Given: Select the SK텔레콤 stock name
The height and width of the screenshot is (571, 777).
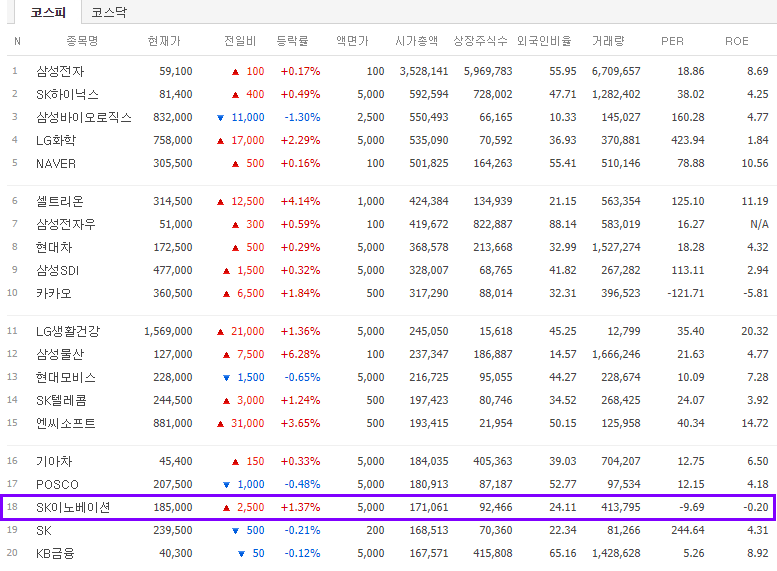Looking at the screenshot, I should (x=61, y=400).
